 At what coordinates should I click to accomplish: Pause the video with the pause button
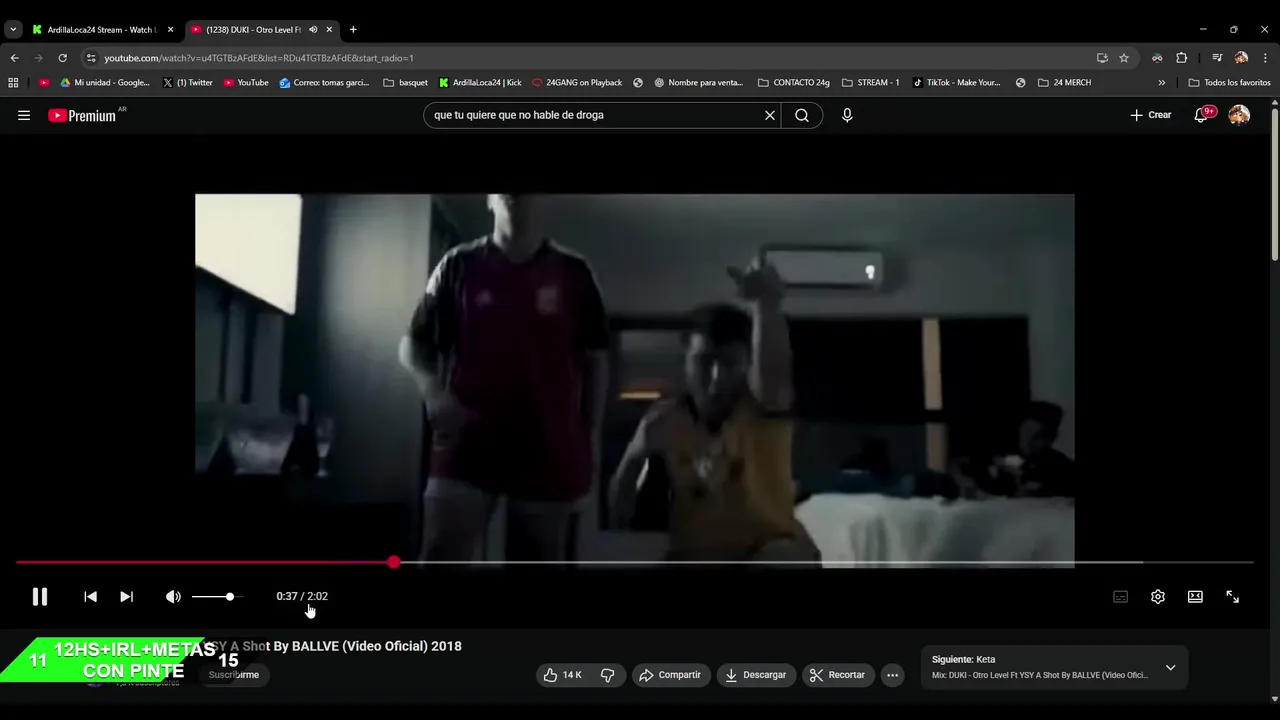click(x=40, y=597)
